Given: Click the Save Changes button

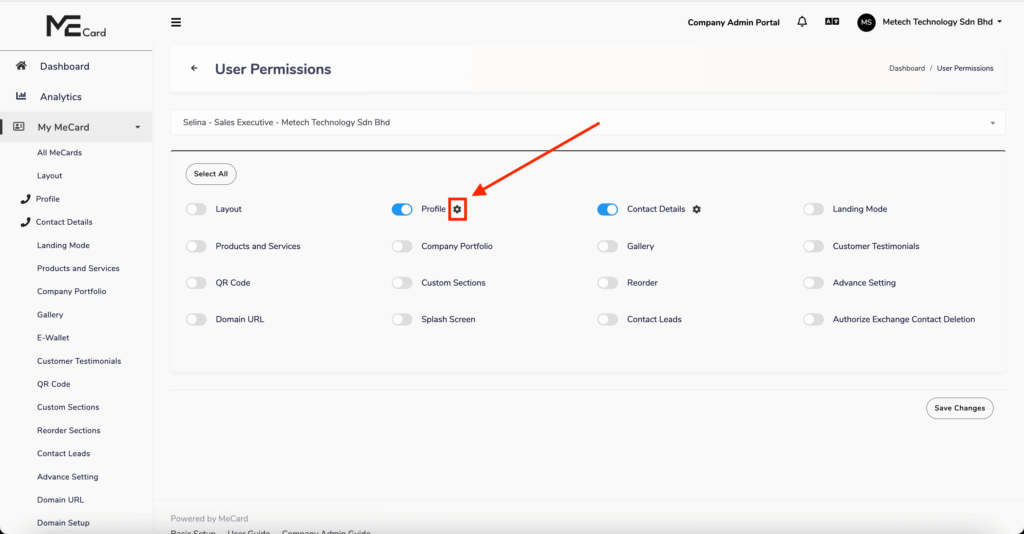Looking at the screenshot, I should (959, 408).
